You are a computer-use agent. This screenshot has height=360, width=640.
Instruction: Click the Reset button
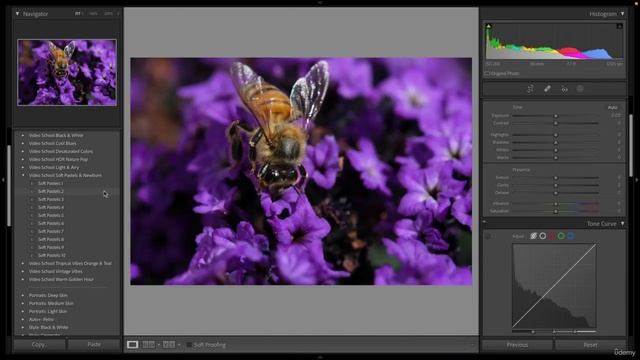coord(590,345)
